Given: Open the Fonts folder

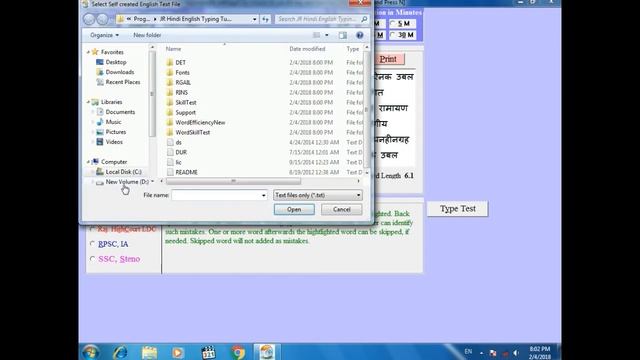Looking at the screenshot, I should point(182,72).
